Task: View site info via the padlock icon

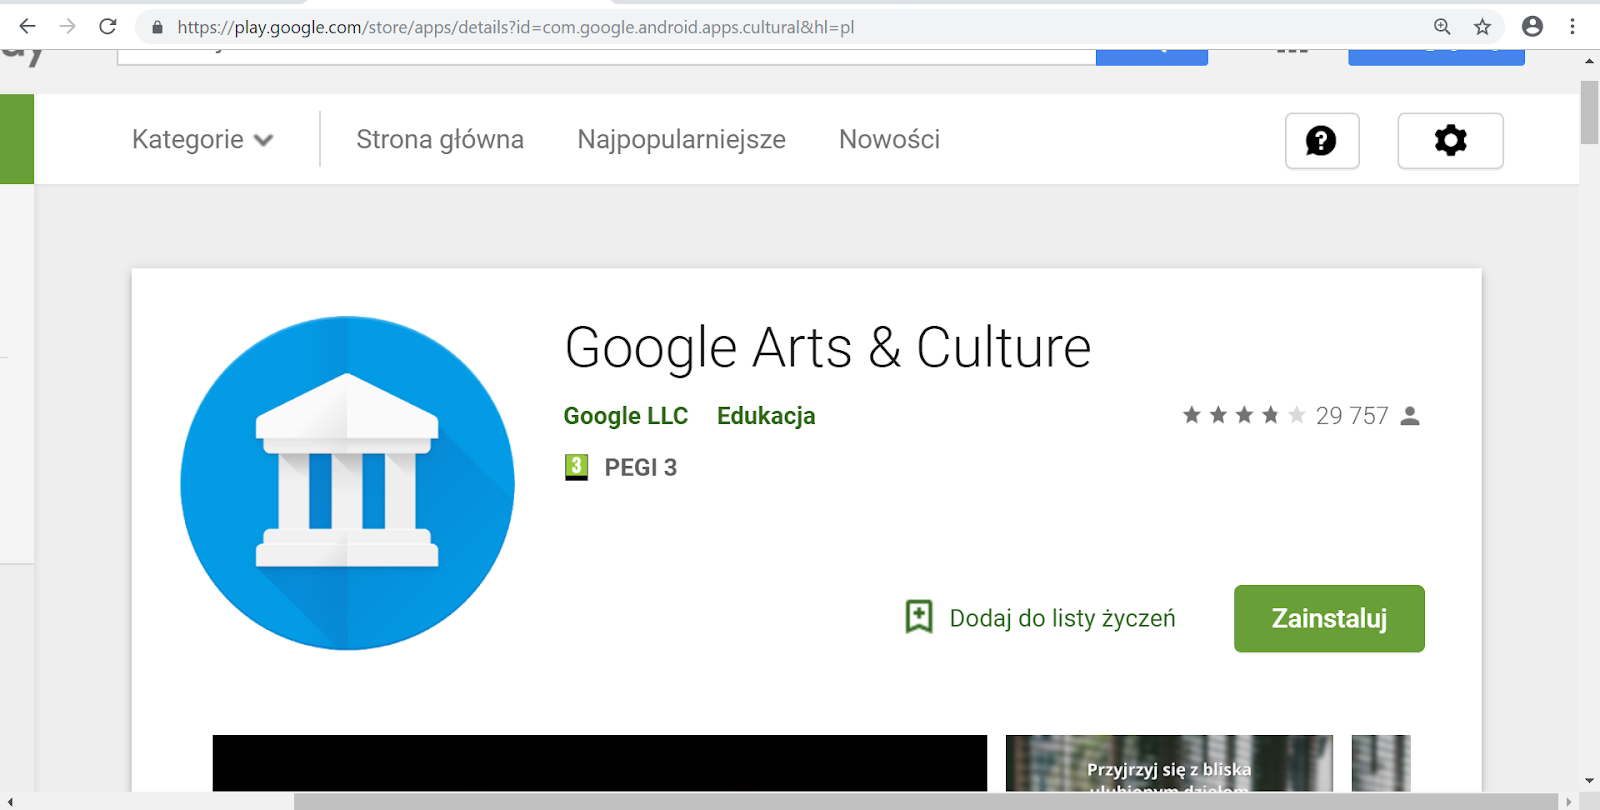Action: [x=157, y=27]
